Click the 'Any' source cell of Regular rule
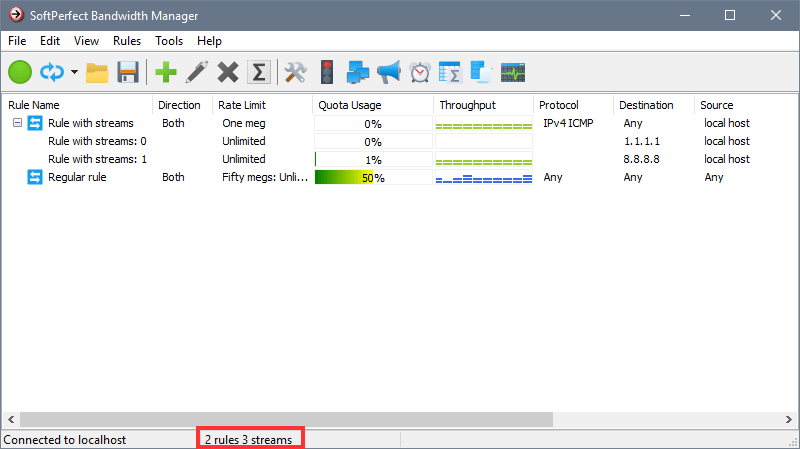This screenshot has height=449, width=800. click(x=713, y=177)
